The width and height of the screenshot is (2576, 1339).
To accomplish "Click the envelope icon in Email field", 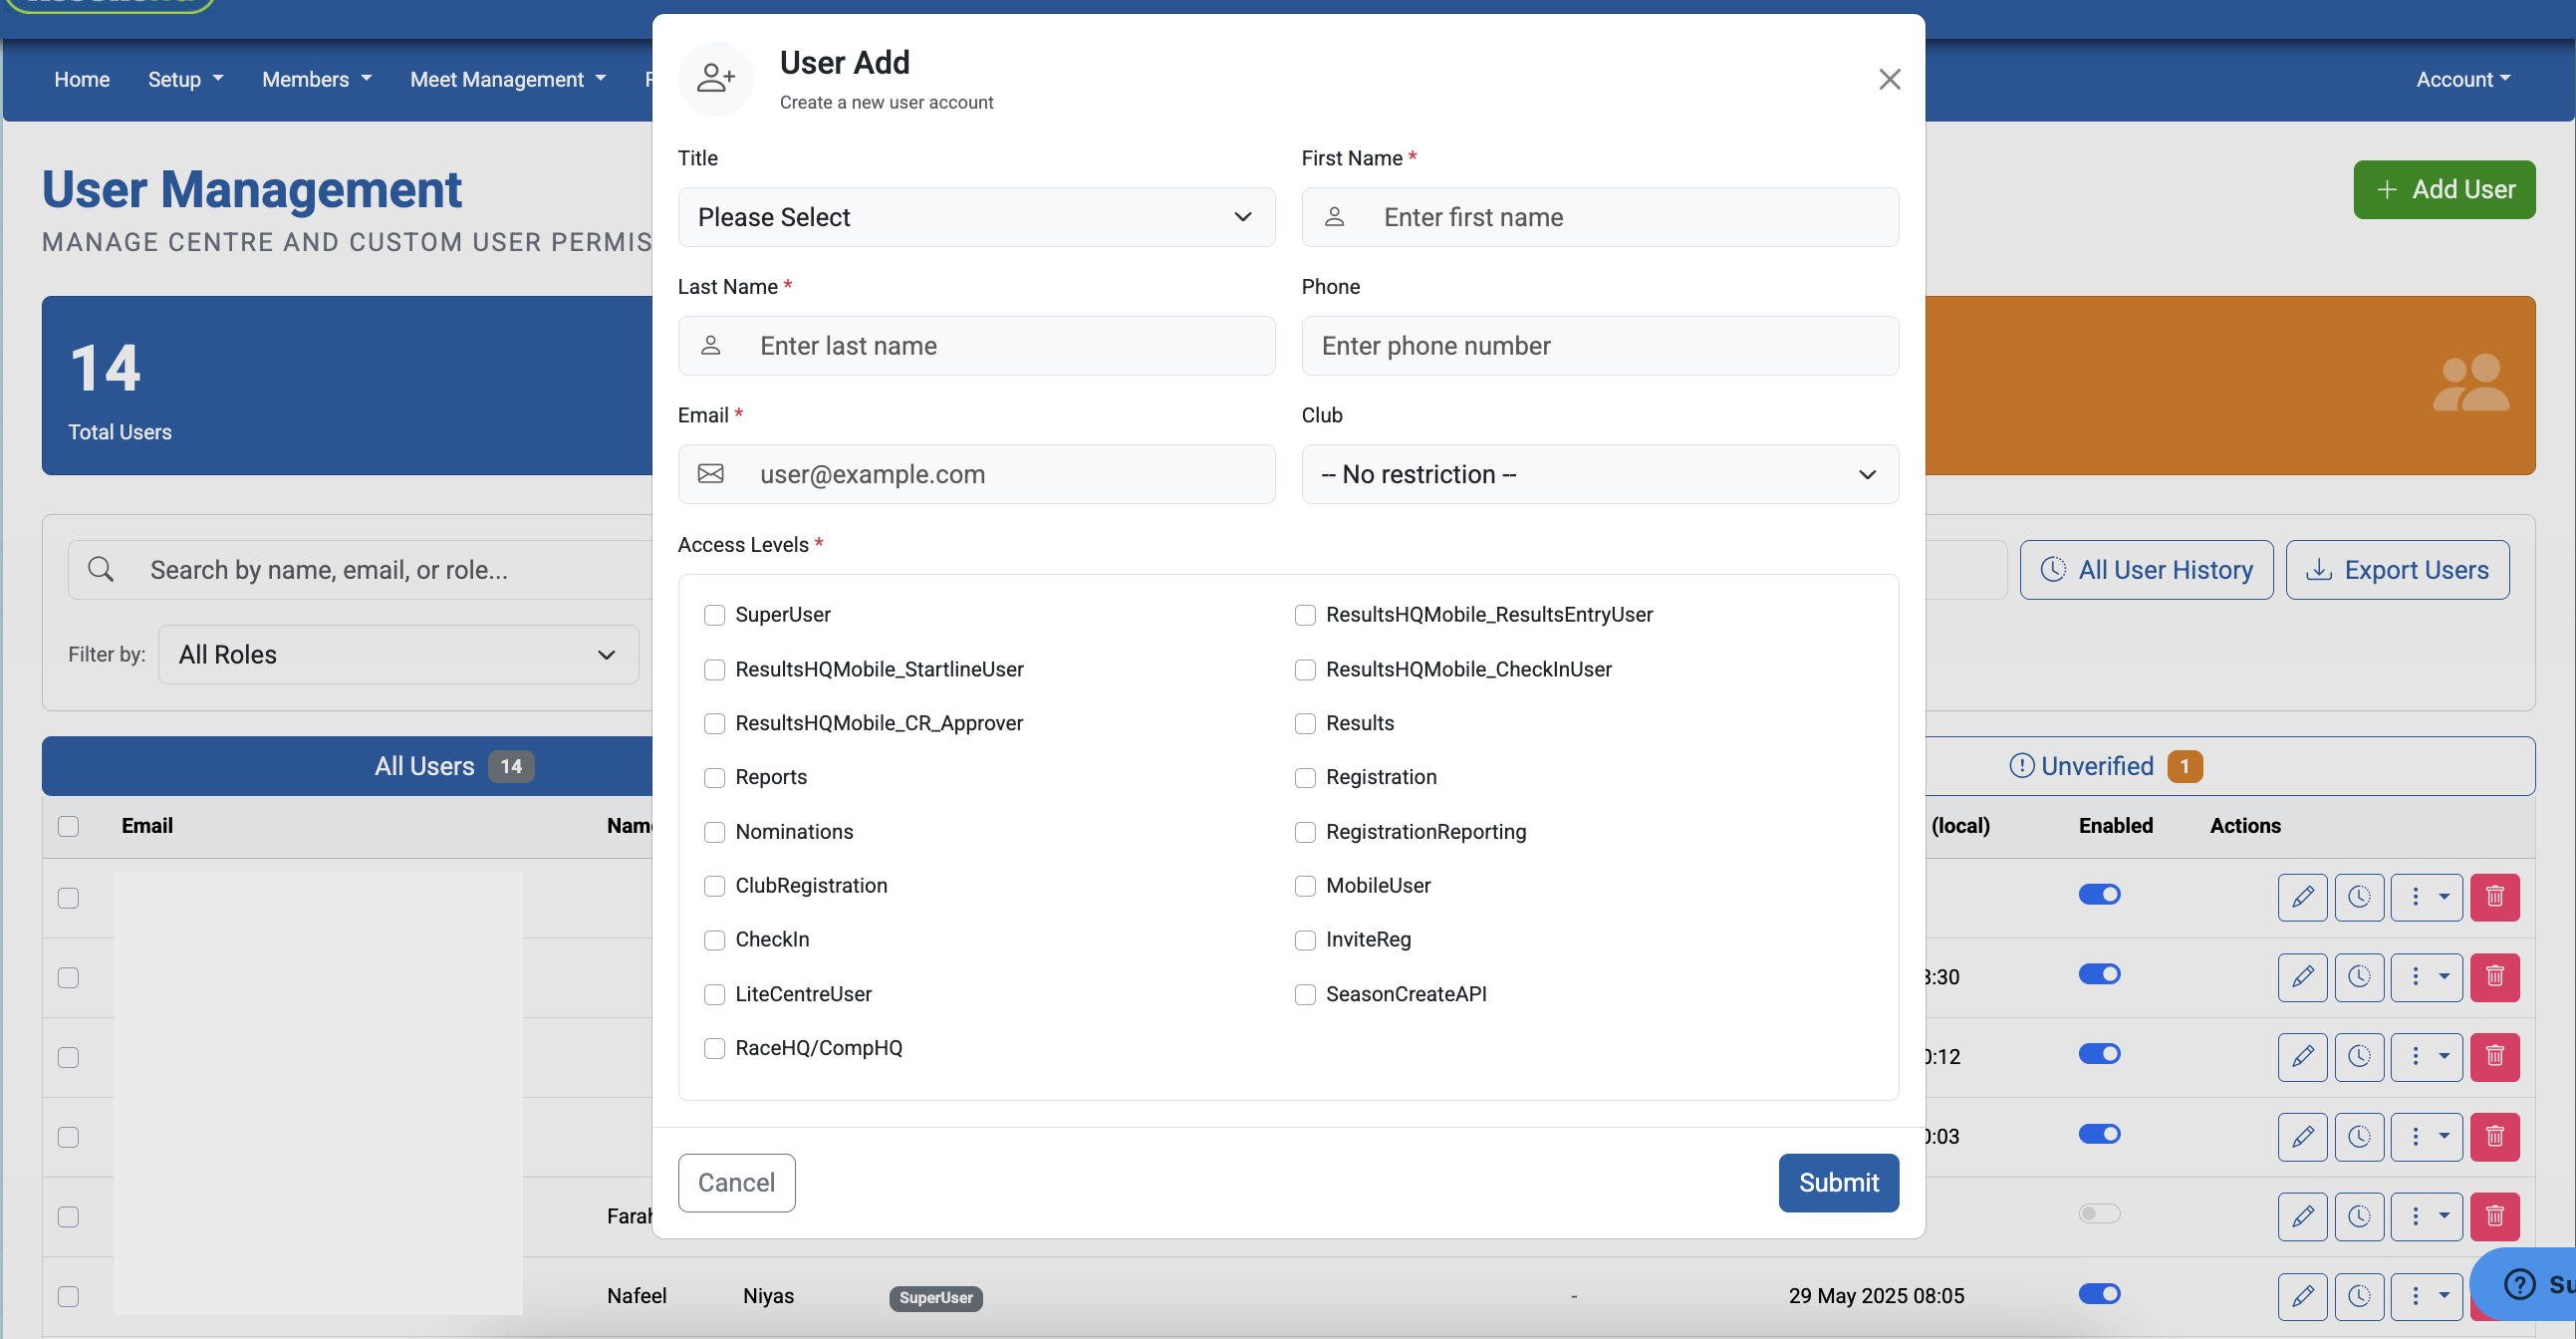I will [711, 474].
